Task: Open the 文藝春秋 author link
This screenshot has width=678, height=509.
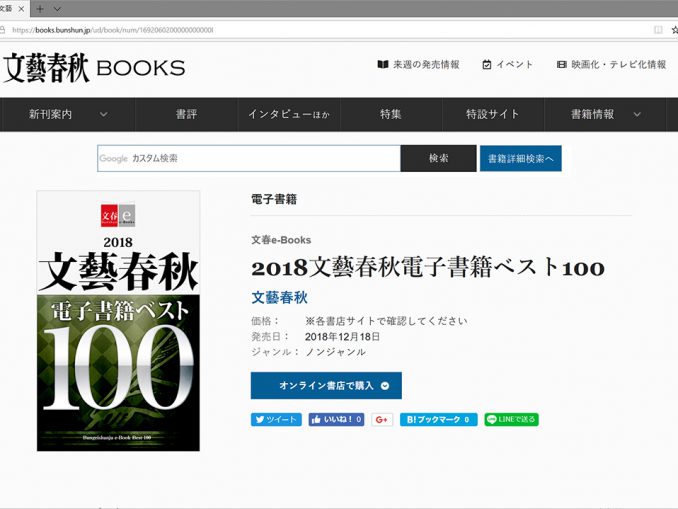Action: click(x=279, y=298)
